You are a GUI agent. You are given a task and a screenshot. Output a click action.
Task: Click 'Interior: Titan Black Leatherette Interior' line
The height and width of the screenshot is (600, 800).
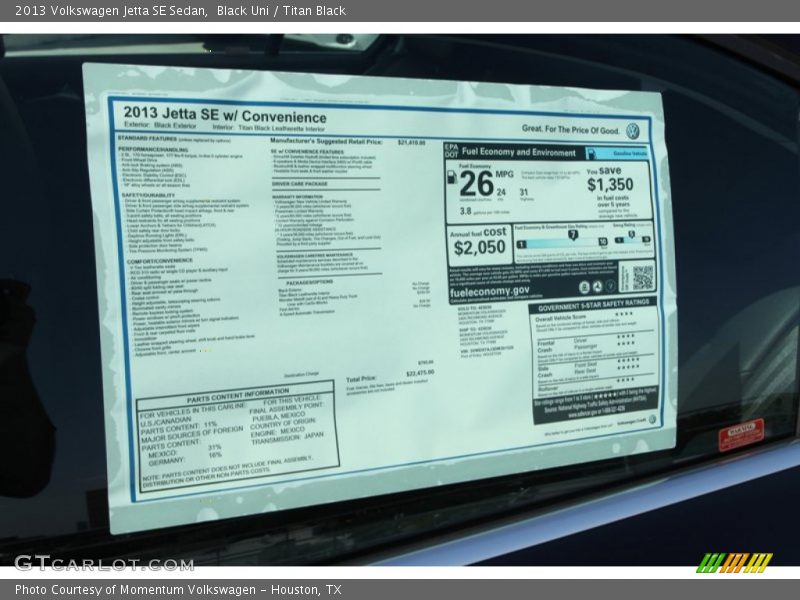tap(268, 128)
